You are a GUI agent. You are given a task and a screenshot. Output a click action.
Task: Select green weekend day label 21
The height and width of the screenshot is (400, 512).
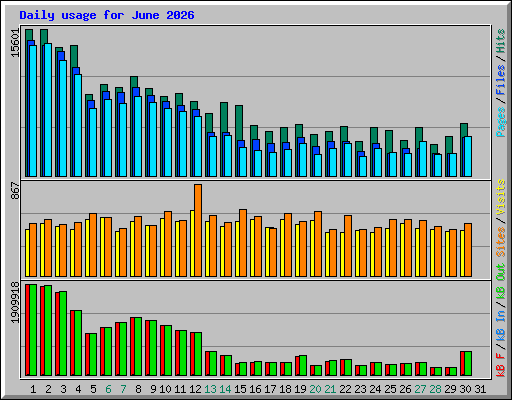(330, 389)
